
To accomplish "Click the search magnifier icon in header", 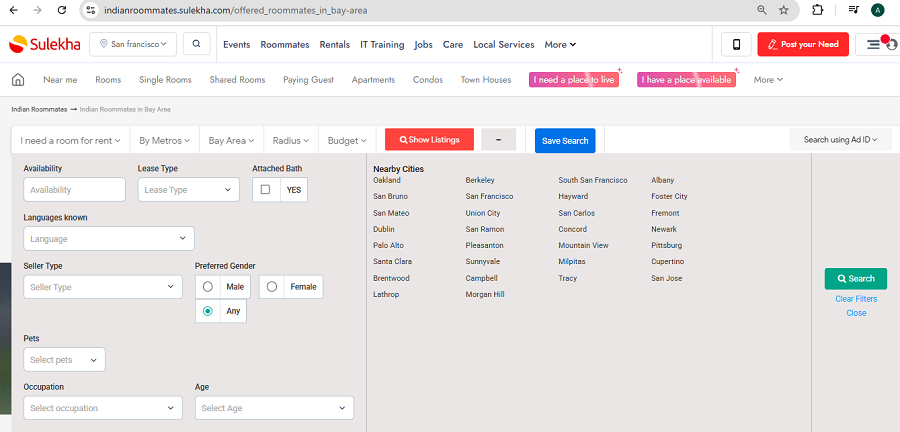I will [x=196, y=44].
